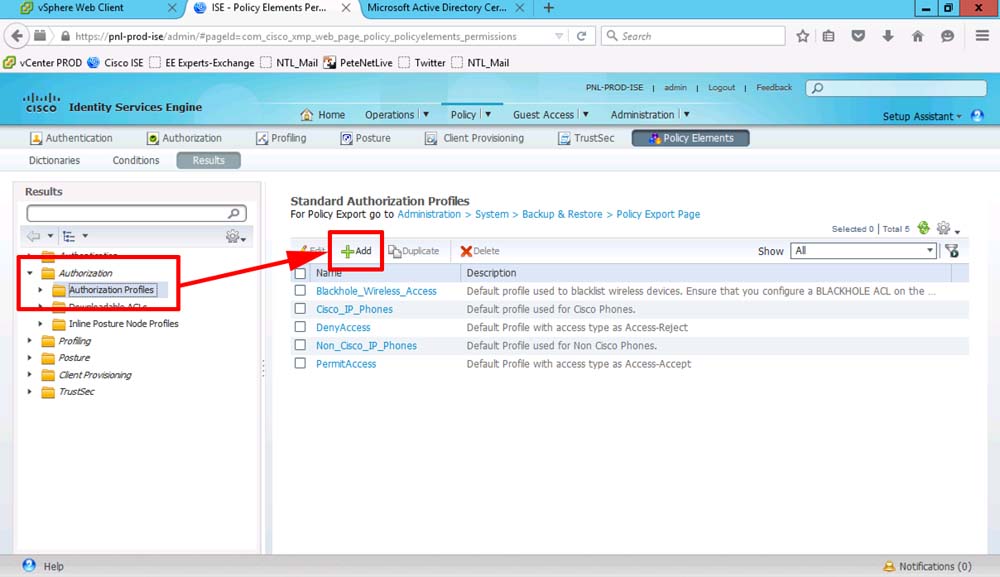1000x577 pixels.
Task: Click the Results pane back arrow
Action: pyautogui.click(x=33, y=237)
